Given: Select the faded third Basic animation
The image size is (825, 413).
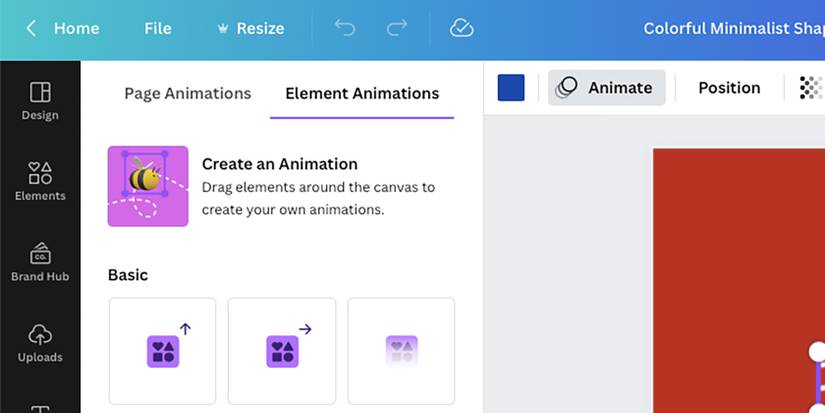Looking at the screenshot, I should coord(401,350).
